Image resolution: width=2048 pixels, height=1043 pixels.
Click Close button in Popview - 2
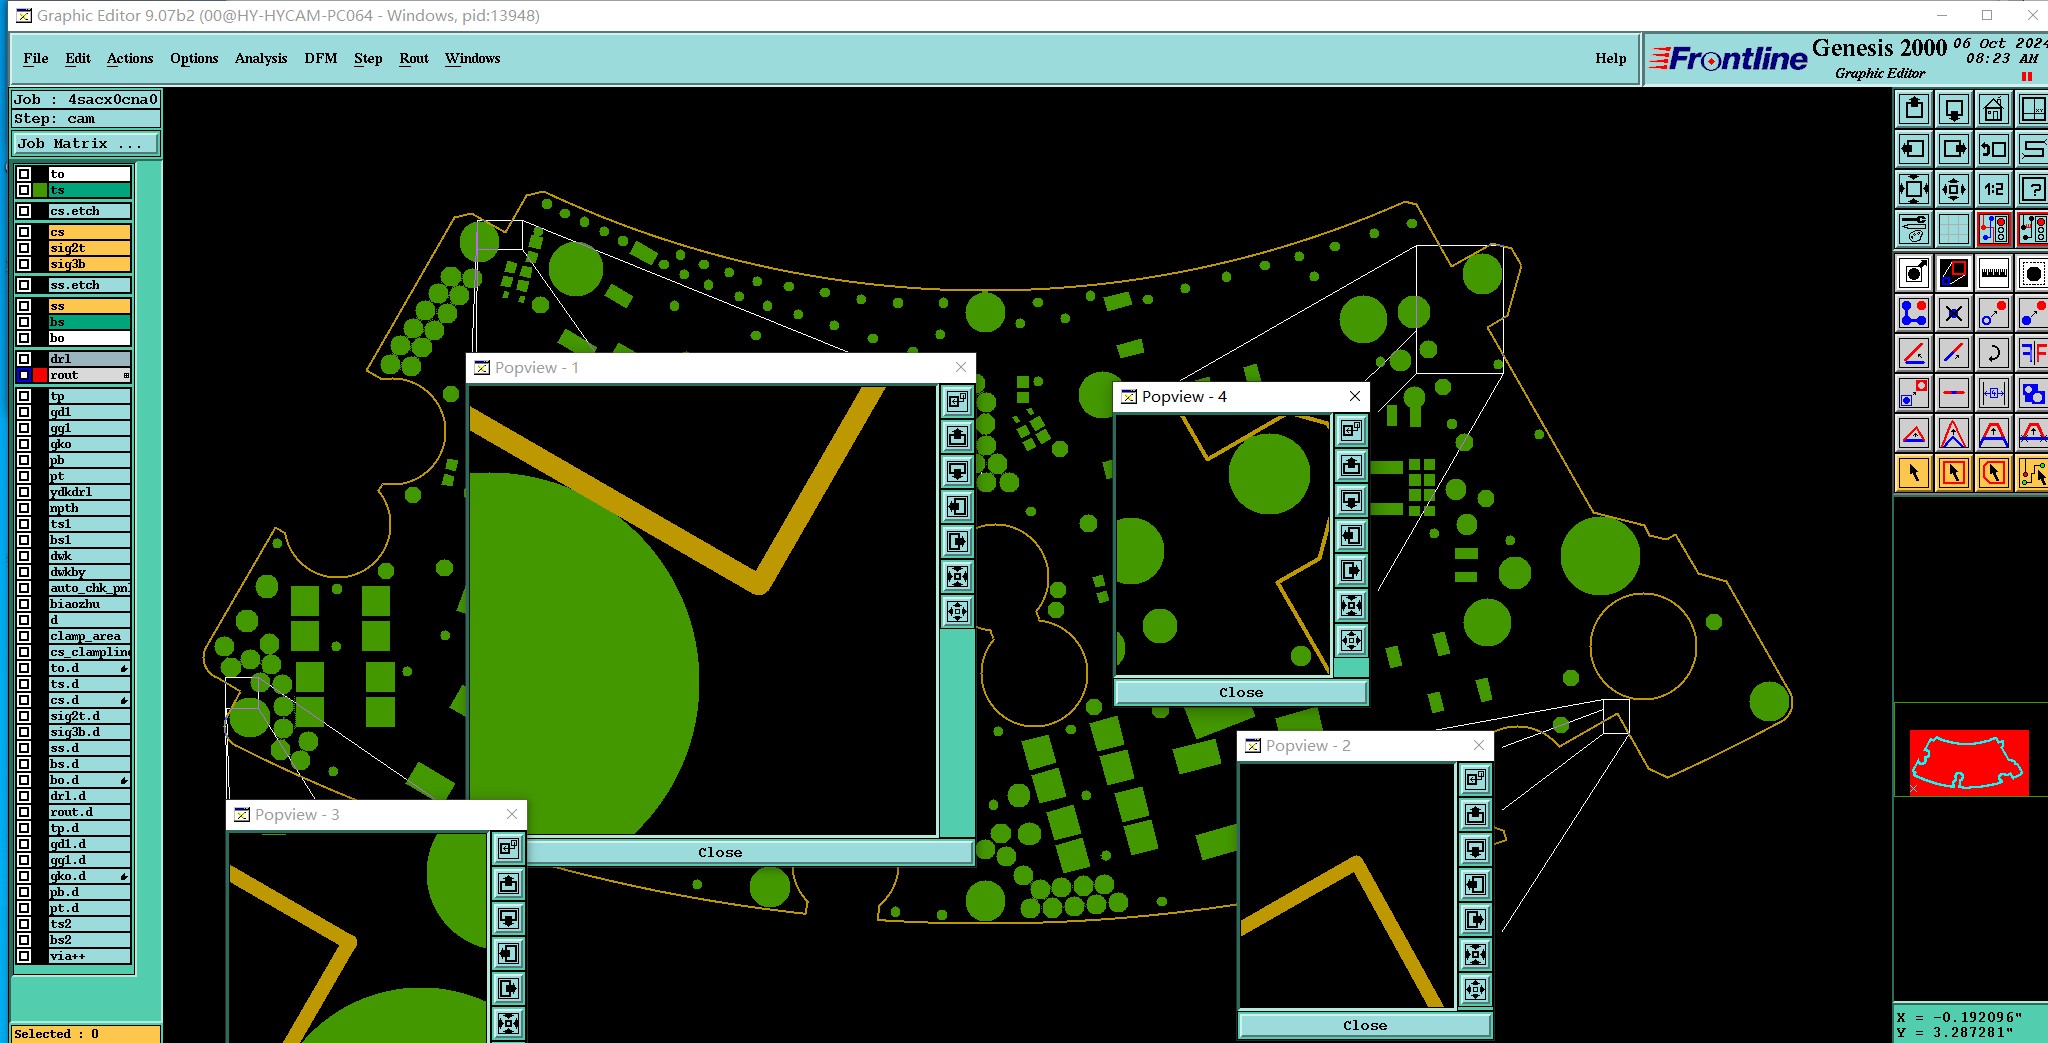[1365, 1025]
